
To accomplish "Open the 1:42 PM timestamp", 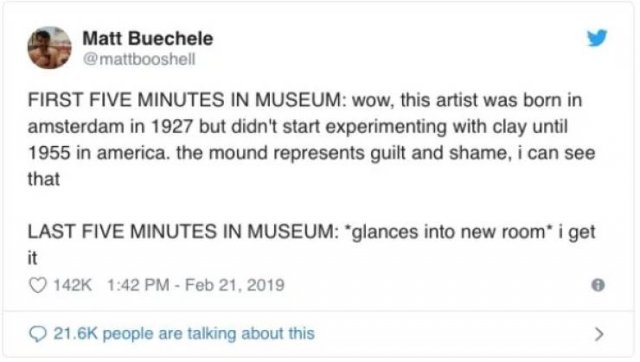I will pyautogui.click(x=138, y=285).
